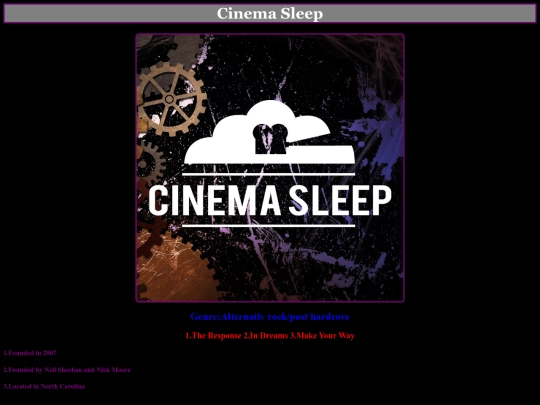
Task: Click the Cinema Sleep page heading banner
Action: [x=270, y=13]
